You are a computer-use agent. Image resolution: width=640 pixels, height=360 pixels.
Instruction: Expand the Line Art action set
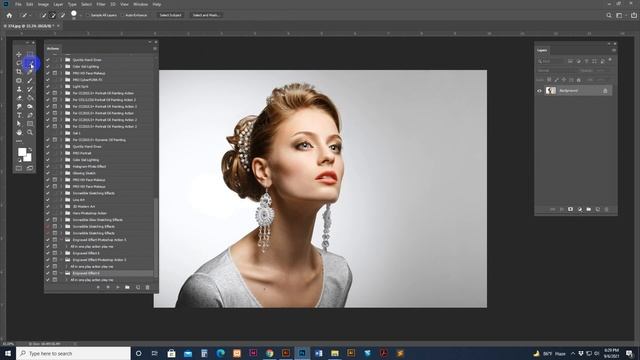(x=61, y=200)
